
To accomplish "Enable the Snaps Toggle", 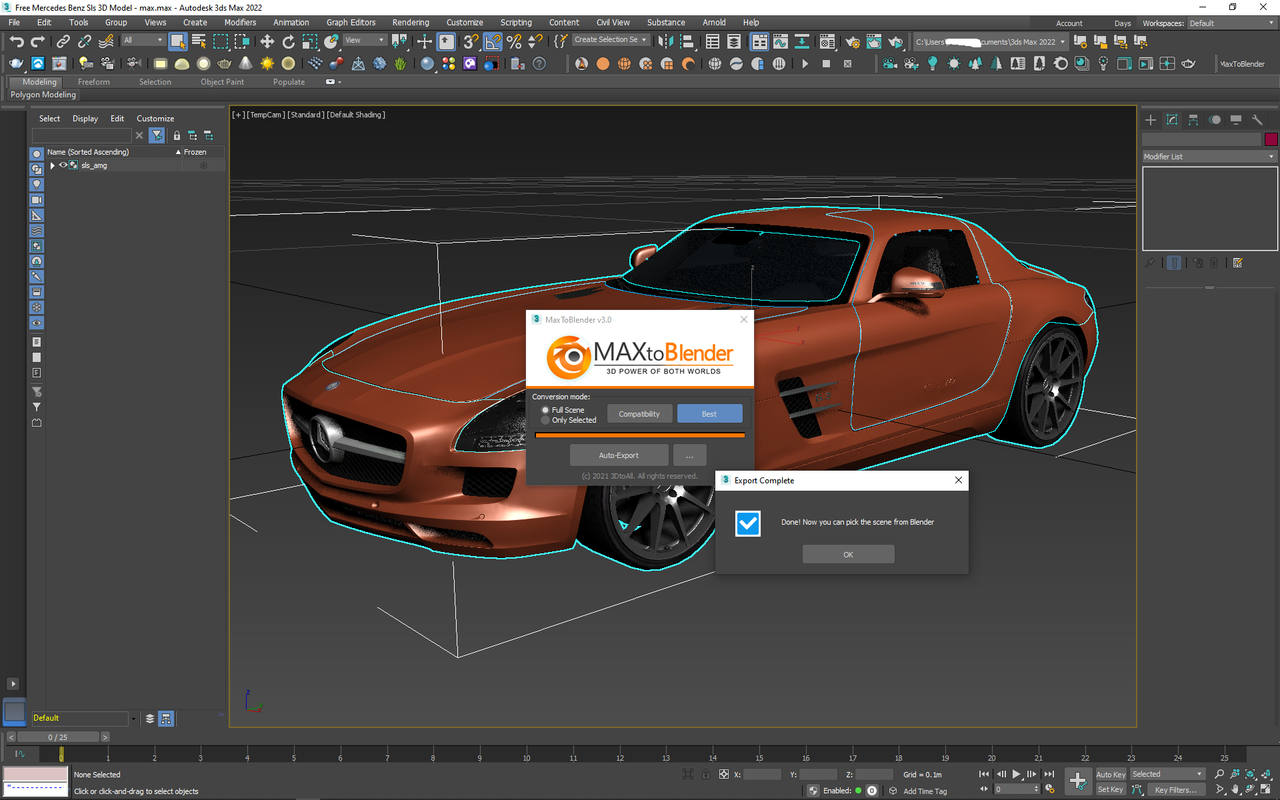I will [x=472, y=41].
